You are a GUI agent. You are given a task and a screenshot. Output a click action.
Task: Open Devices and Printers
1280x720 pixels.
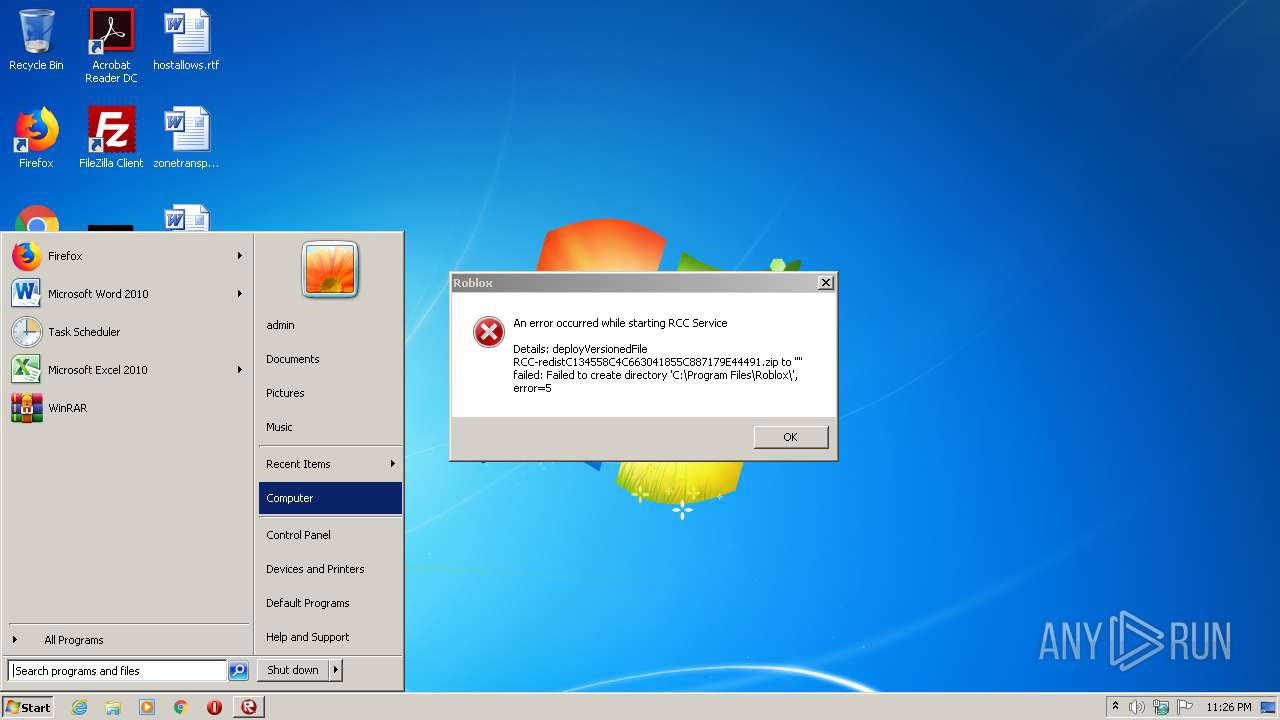tap(330, 569)
